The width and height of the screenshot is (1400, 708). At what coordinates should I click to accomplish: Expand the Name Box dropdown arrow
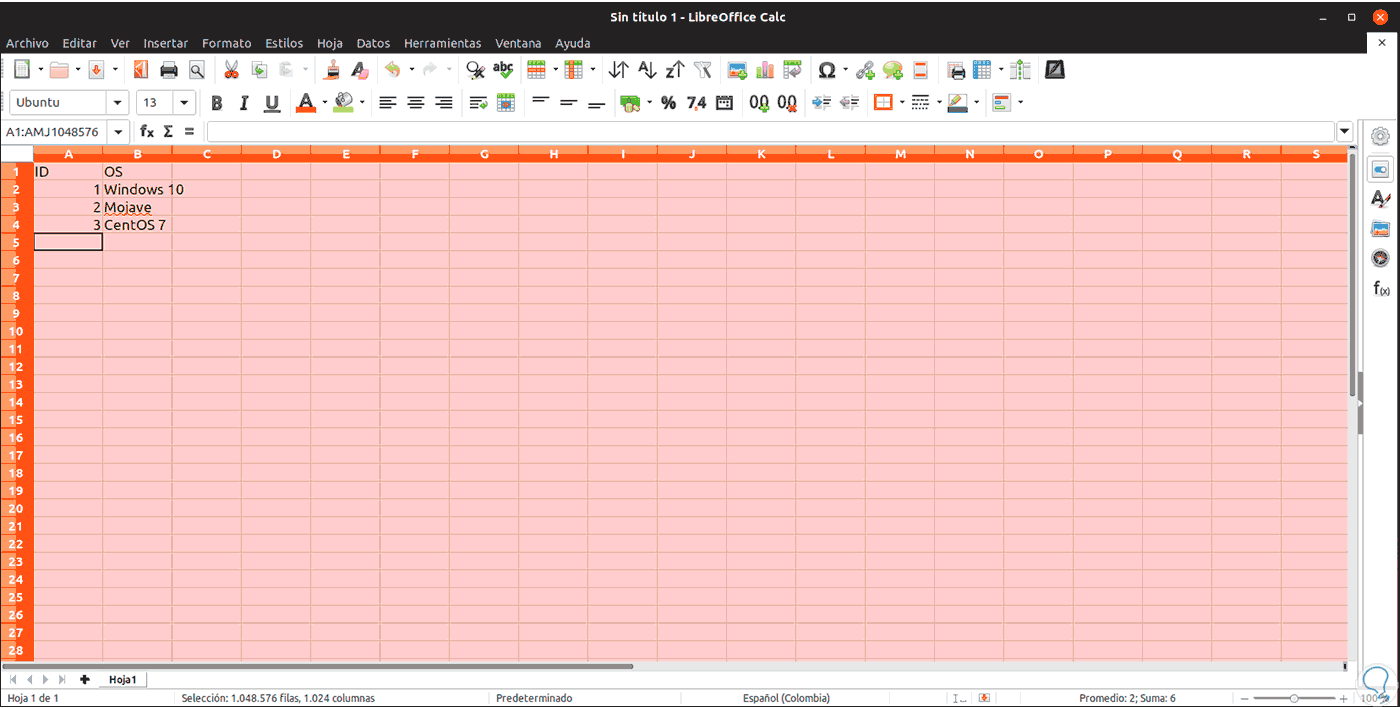point(119,132)
